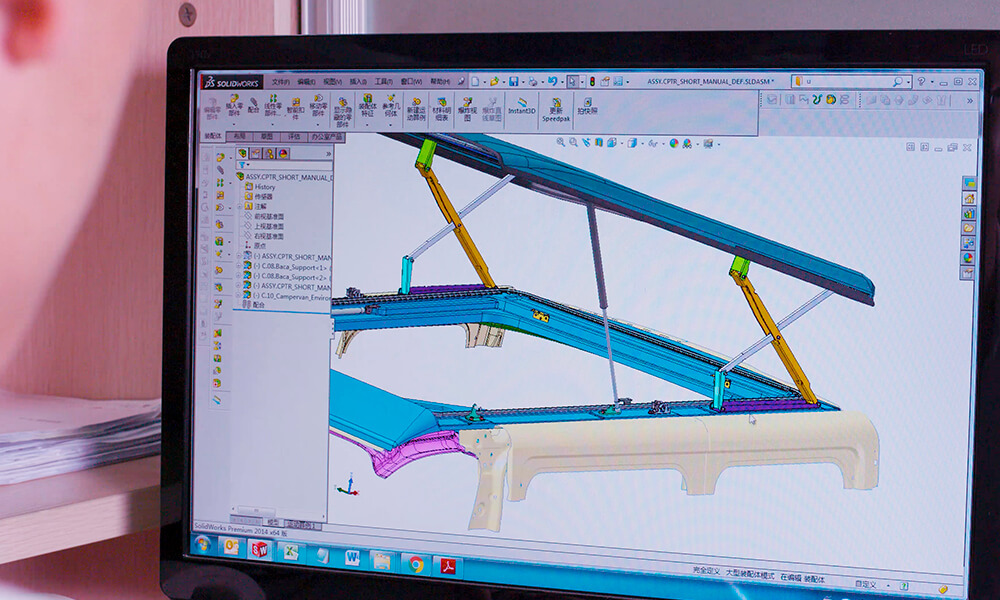Click the Save floppy disk icon

coord(513,82)
